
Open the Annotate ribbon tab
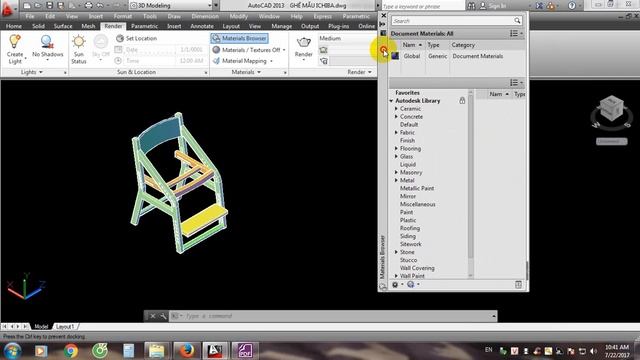[202, 26]
